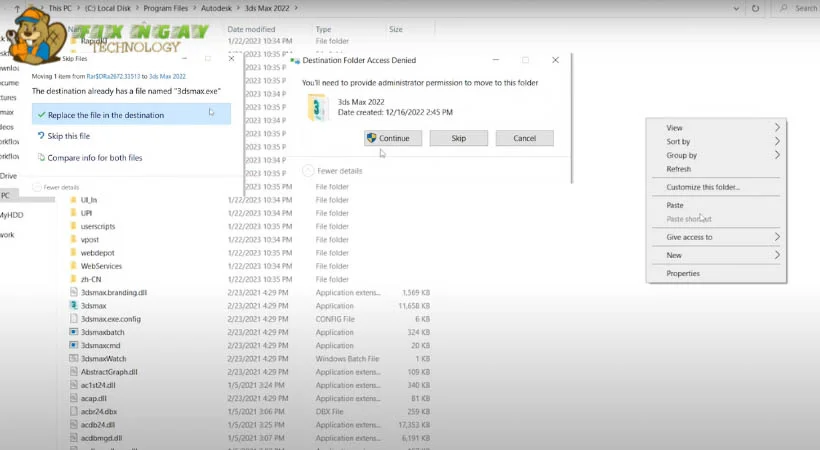Image resolution: width=820 pixels, height=450 pixels.
Task: Click ac1st24.dll file icon
Action: [x=73, y=385]
